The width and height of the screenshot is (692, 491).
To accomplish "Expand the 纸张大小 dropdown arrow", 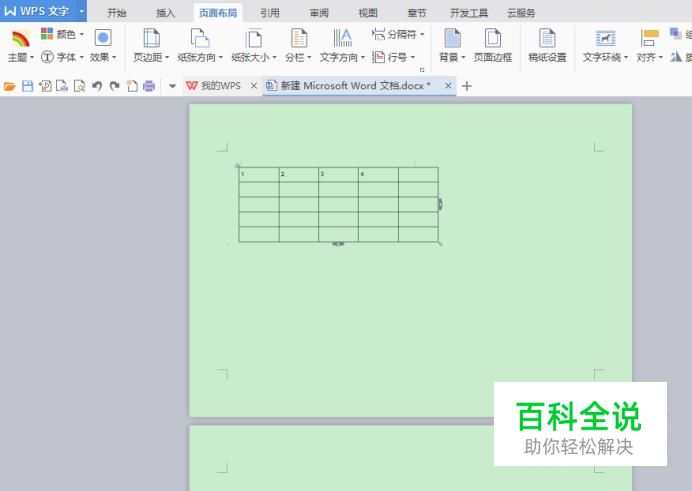I will (275, 57).
